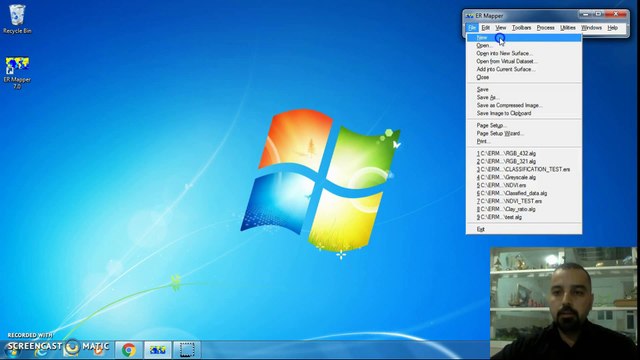Select Open from Virtual Dataset...

coord(524,61)
